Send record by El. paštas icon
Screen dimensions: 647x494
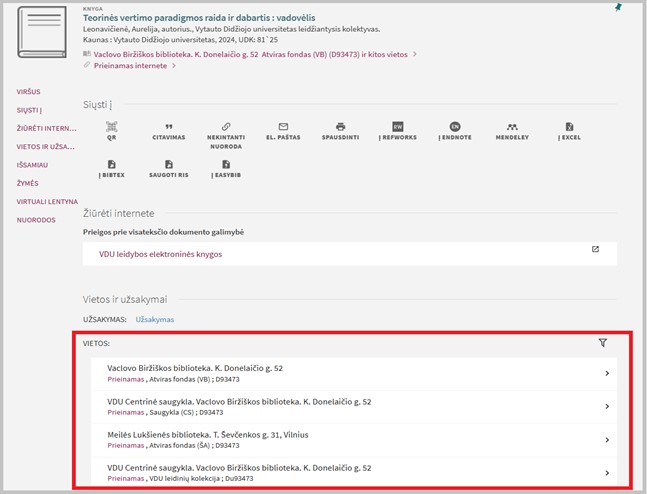coord(283,128)
